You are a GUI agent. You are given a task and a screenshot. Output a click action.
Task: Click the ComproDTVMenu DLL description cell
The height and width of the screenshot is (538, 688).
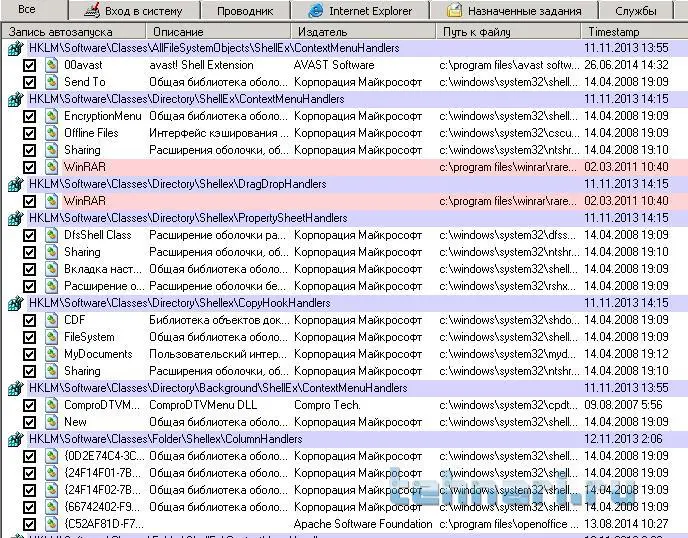(203, 405)
